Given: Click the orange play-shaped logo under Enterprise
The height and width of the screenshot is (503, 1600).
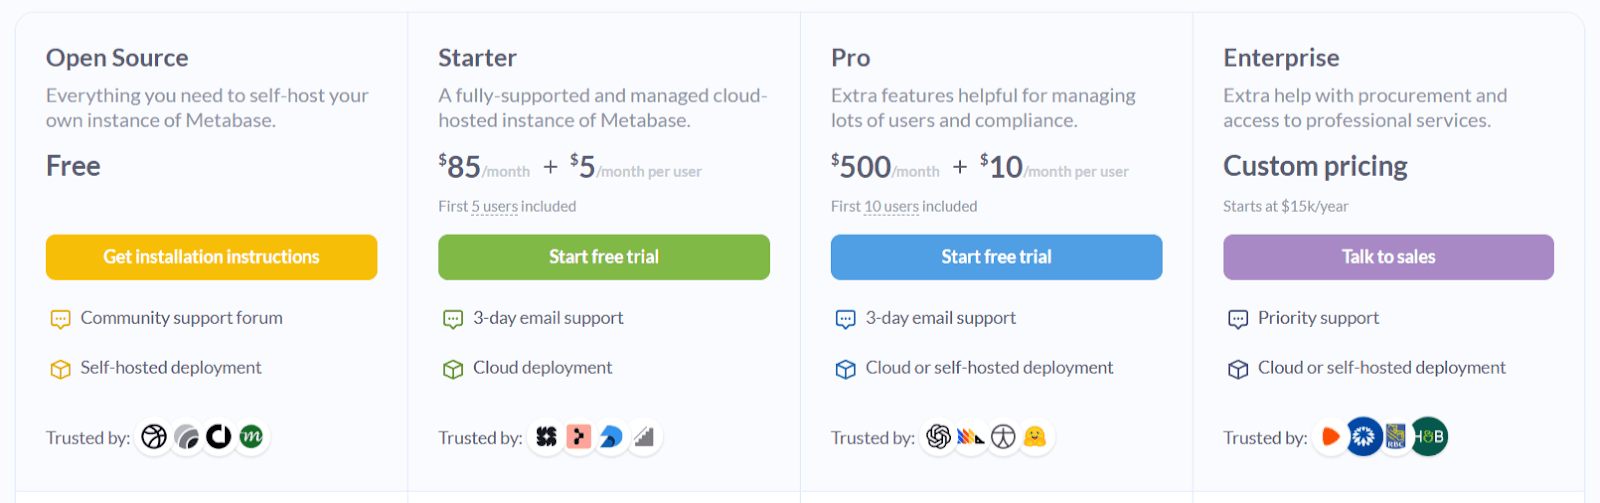Looking at the screenshot, I should pos(1331,437).
